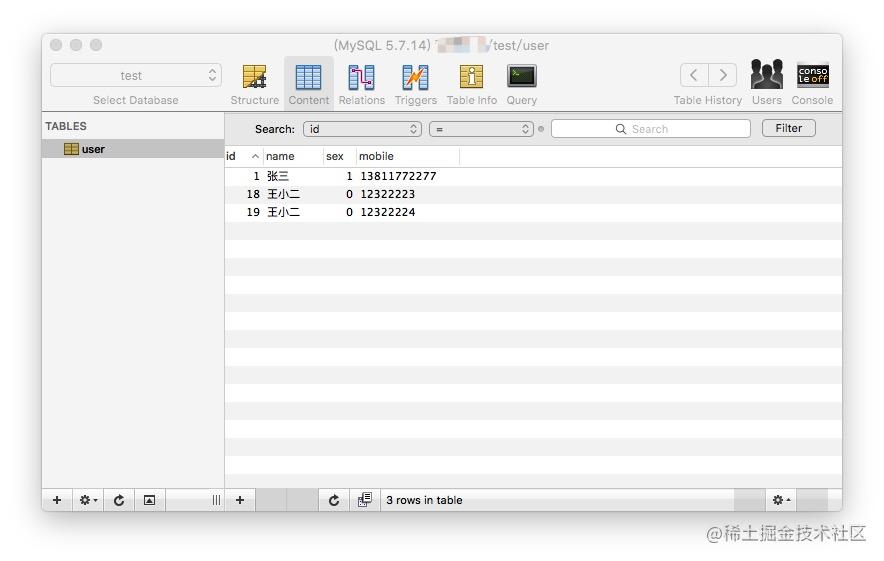Toggle the Console window icon
Viewport: 884px width, 561px height.
812,82
